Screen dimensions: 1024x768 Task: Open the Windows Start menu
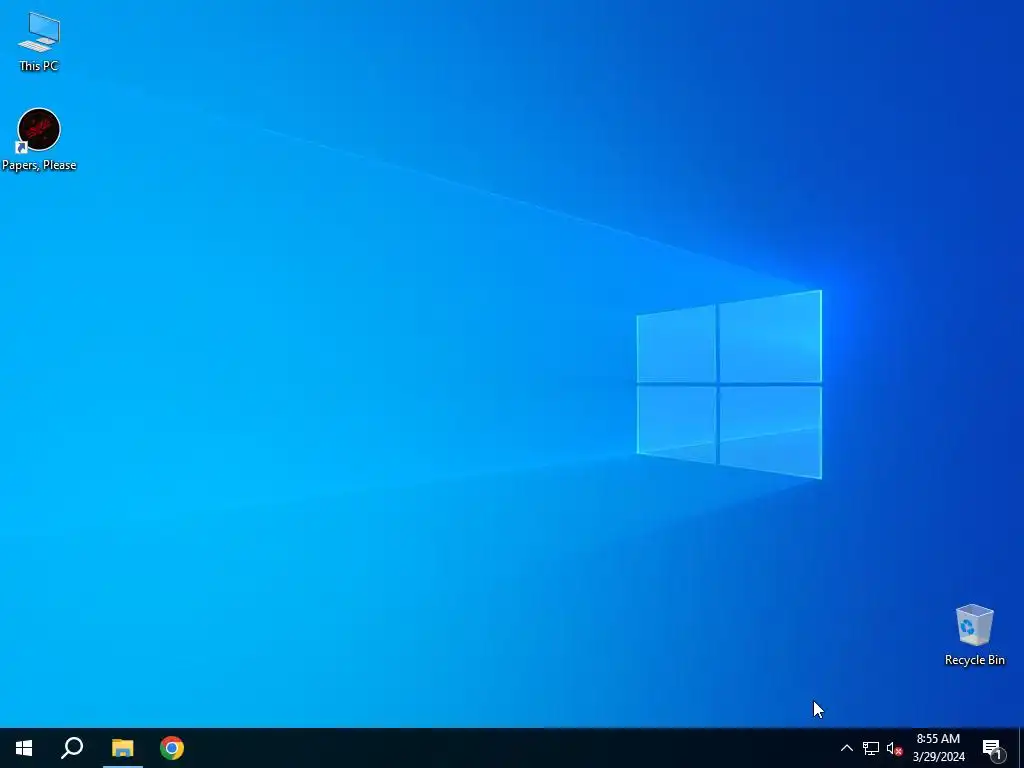coord(24,748)
